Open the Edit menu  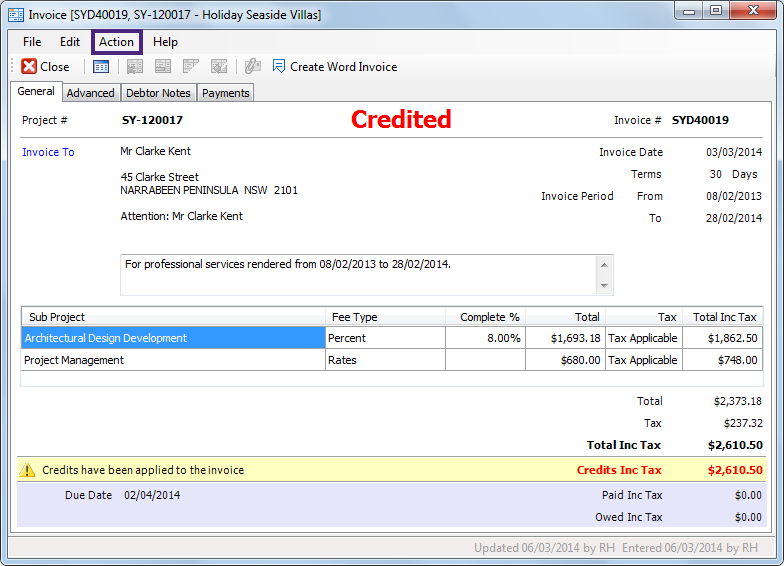click(70, 42)
